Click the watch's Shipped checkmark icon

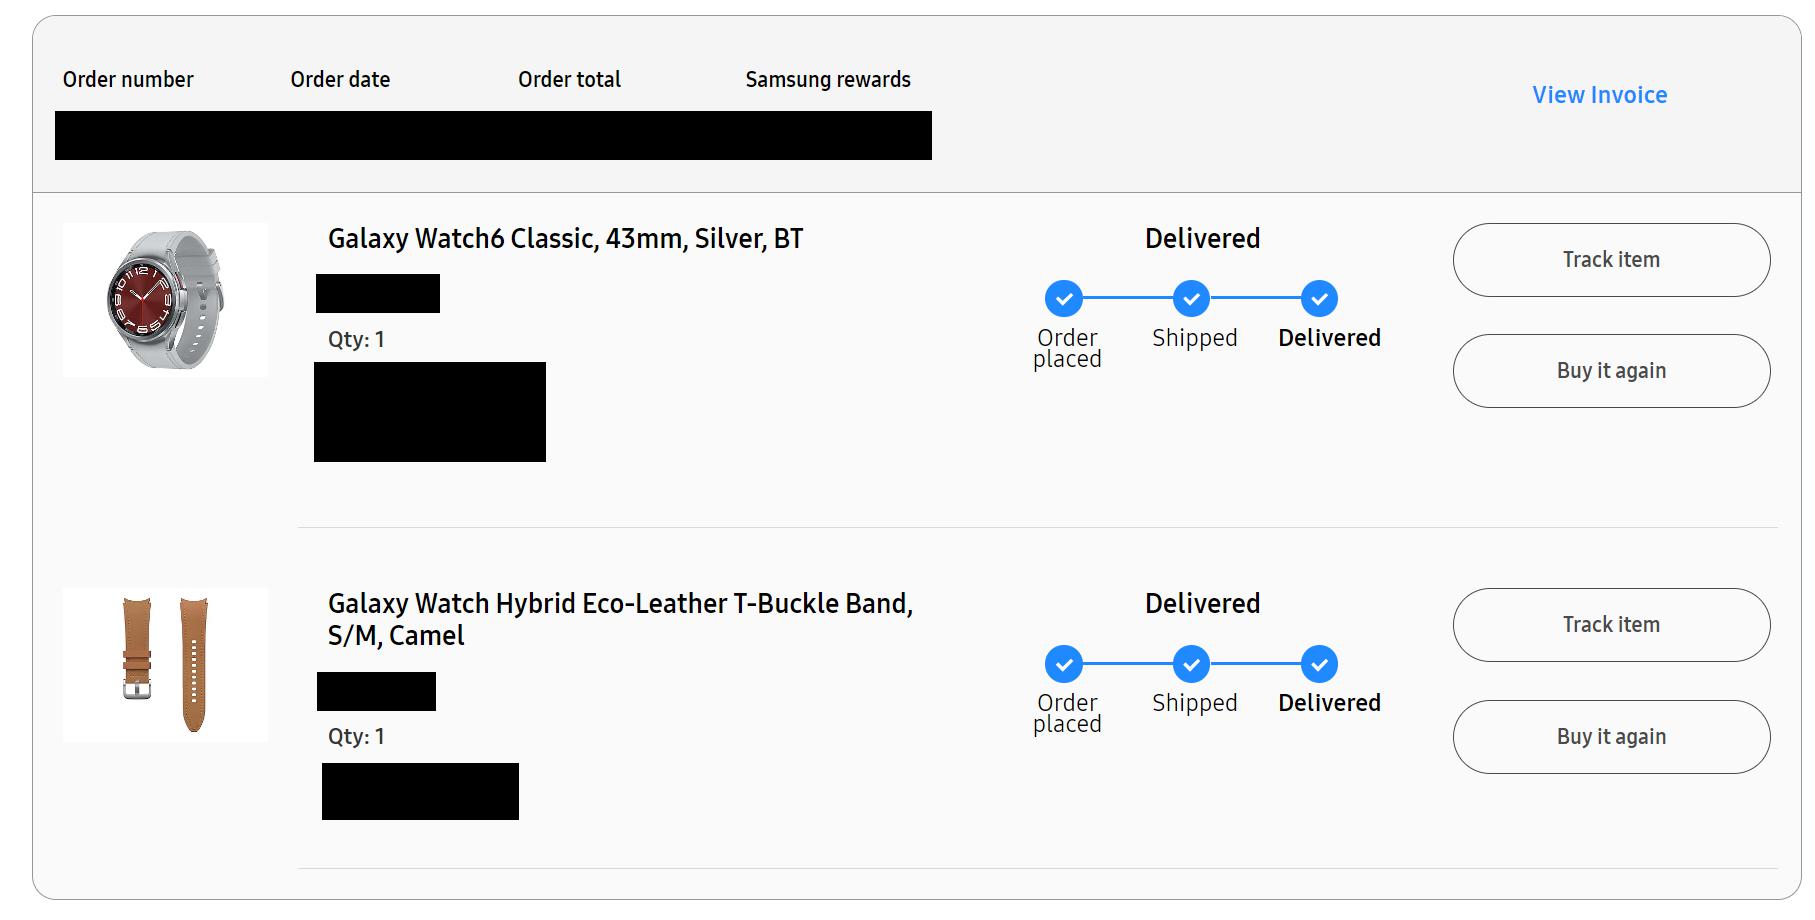[x=1191, y=298]
